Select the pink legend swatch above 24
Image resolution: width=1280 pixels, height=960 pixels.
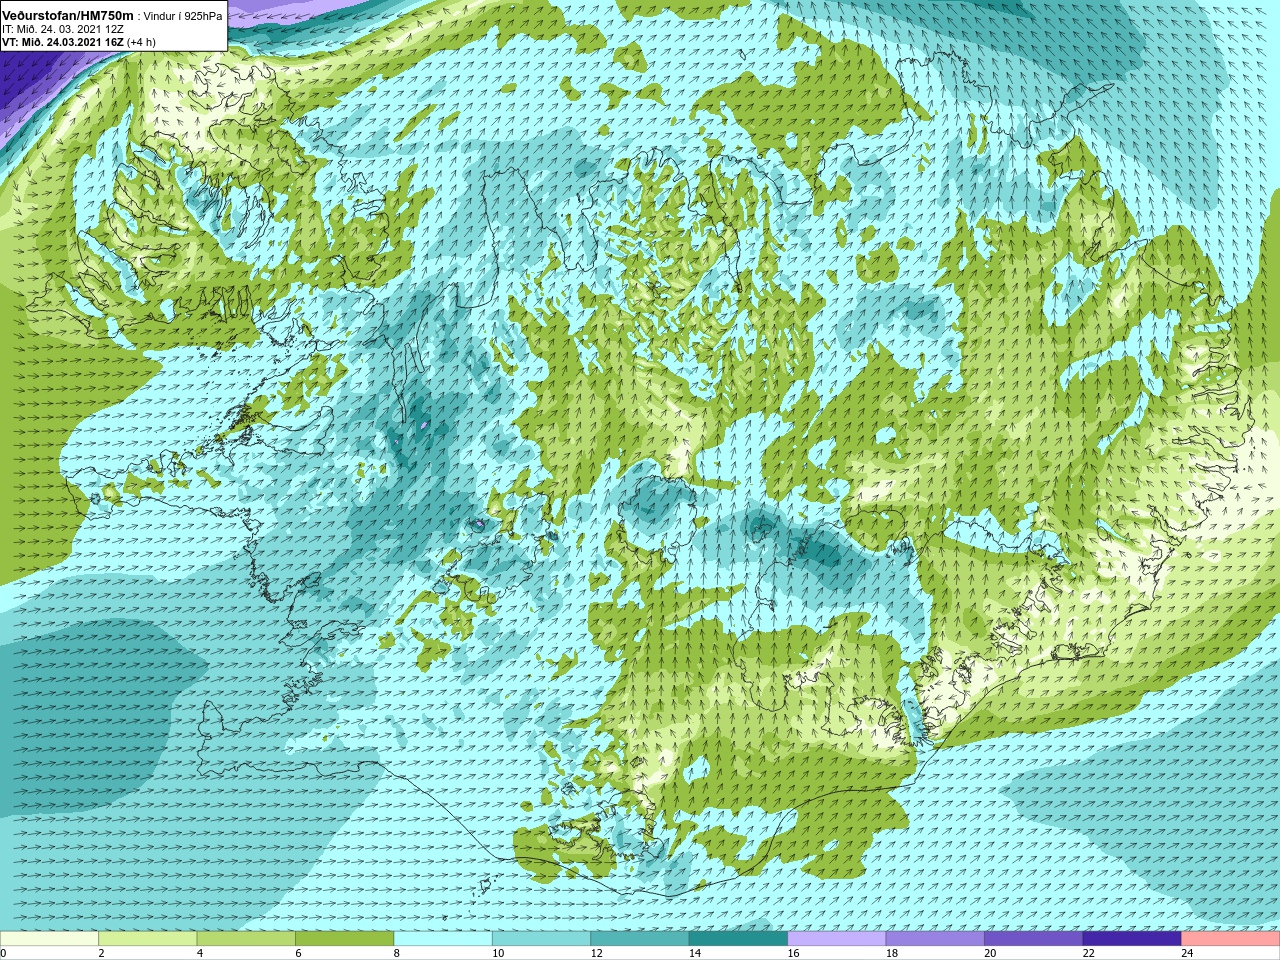pos(1231,939)
